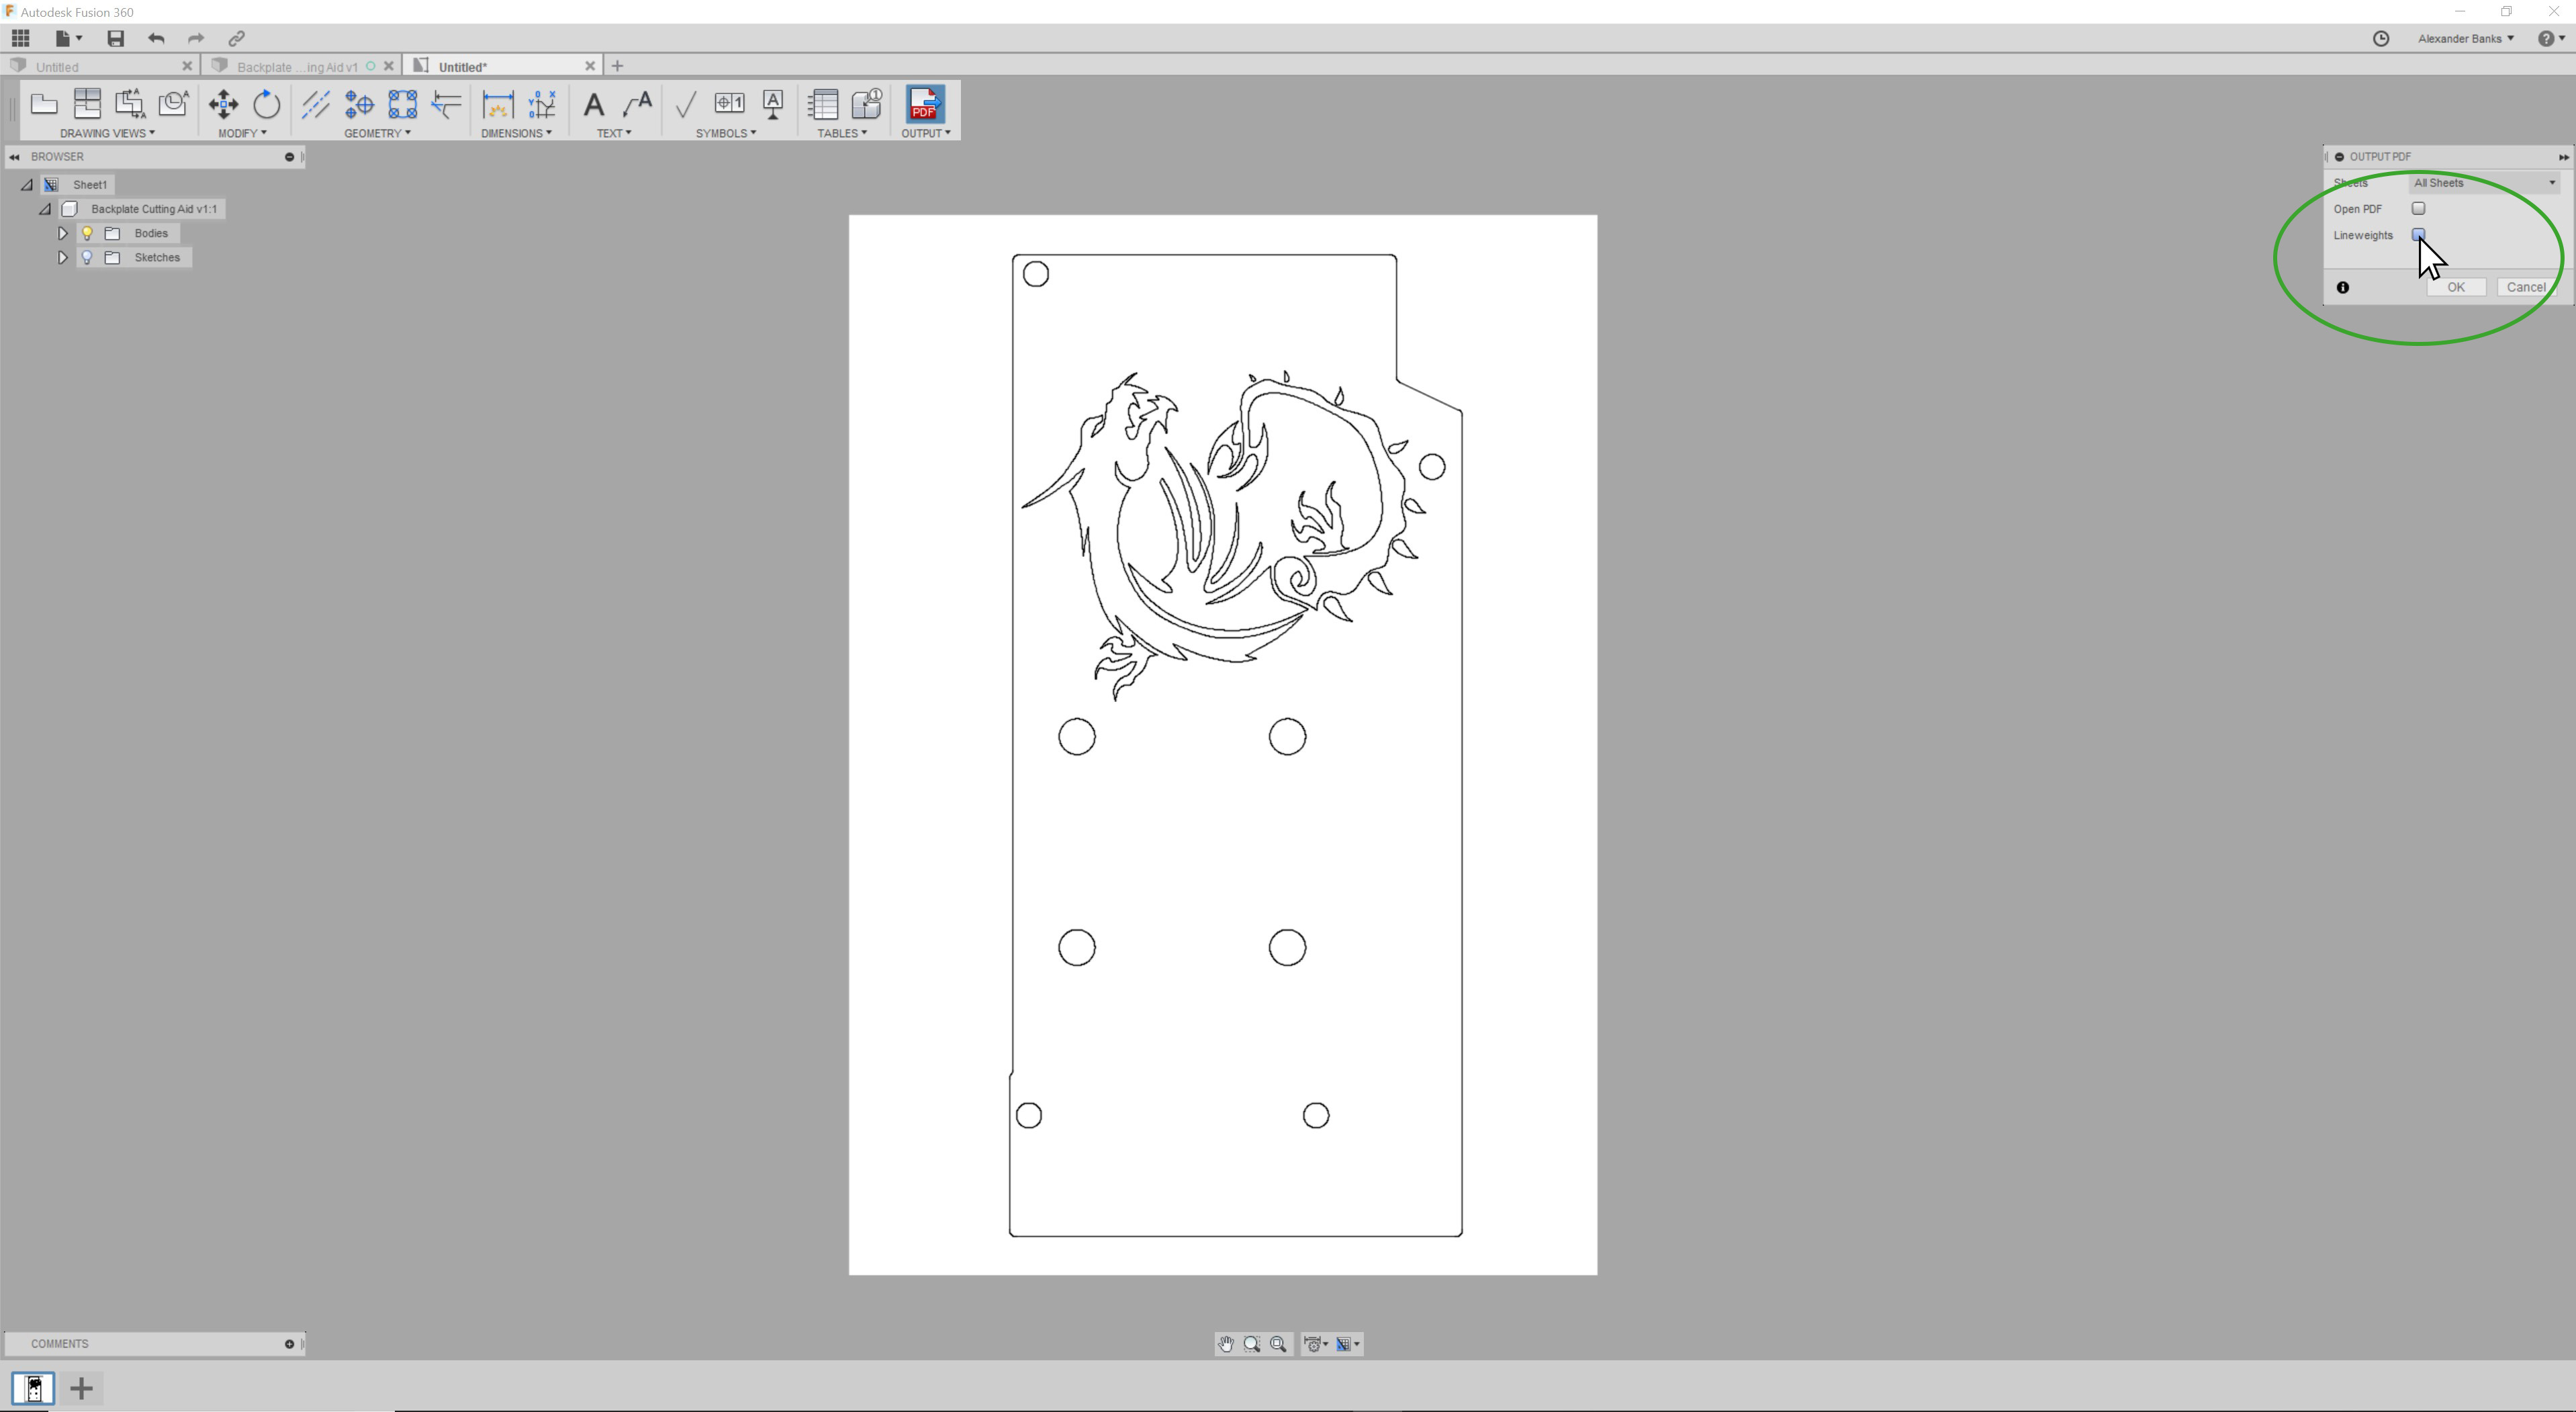This screenshot has width=2576, height=1412.
Task: Select the Rotate tool
Action: point(266,104)
